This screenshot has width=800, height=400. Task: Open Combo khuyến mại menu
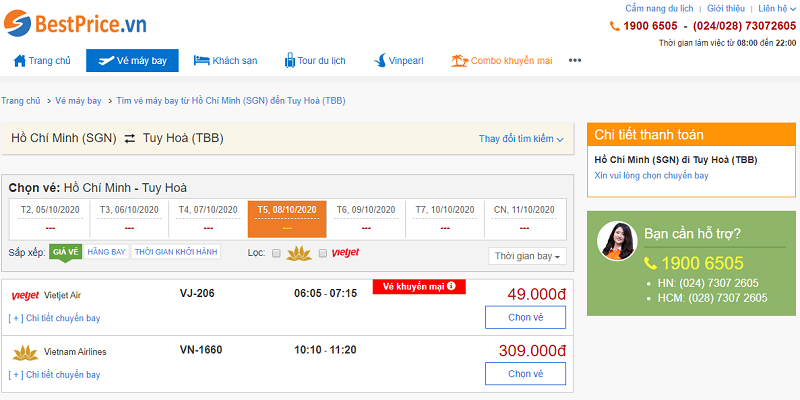(502, 61)
